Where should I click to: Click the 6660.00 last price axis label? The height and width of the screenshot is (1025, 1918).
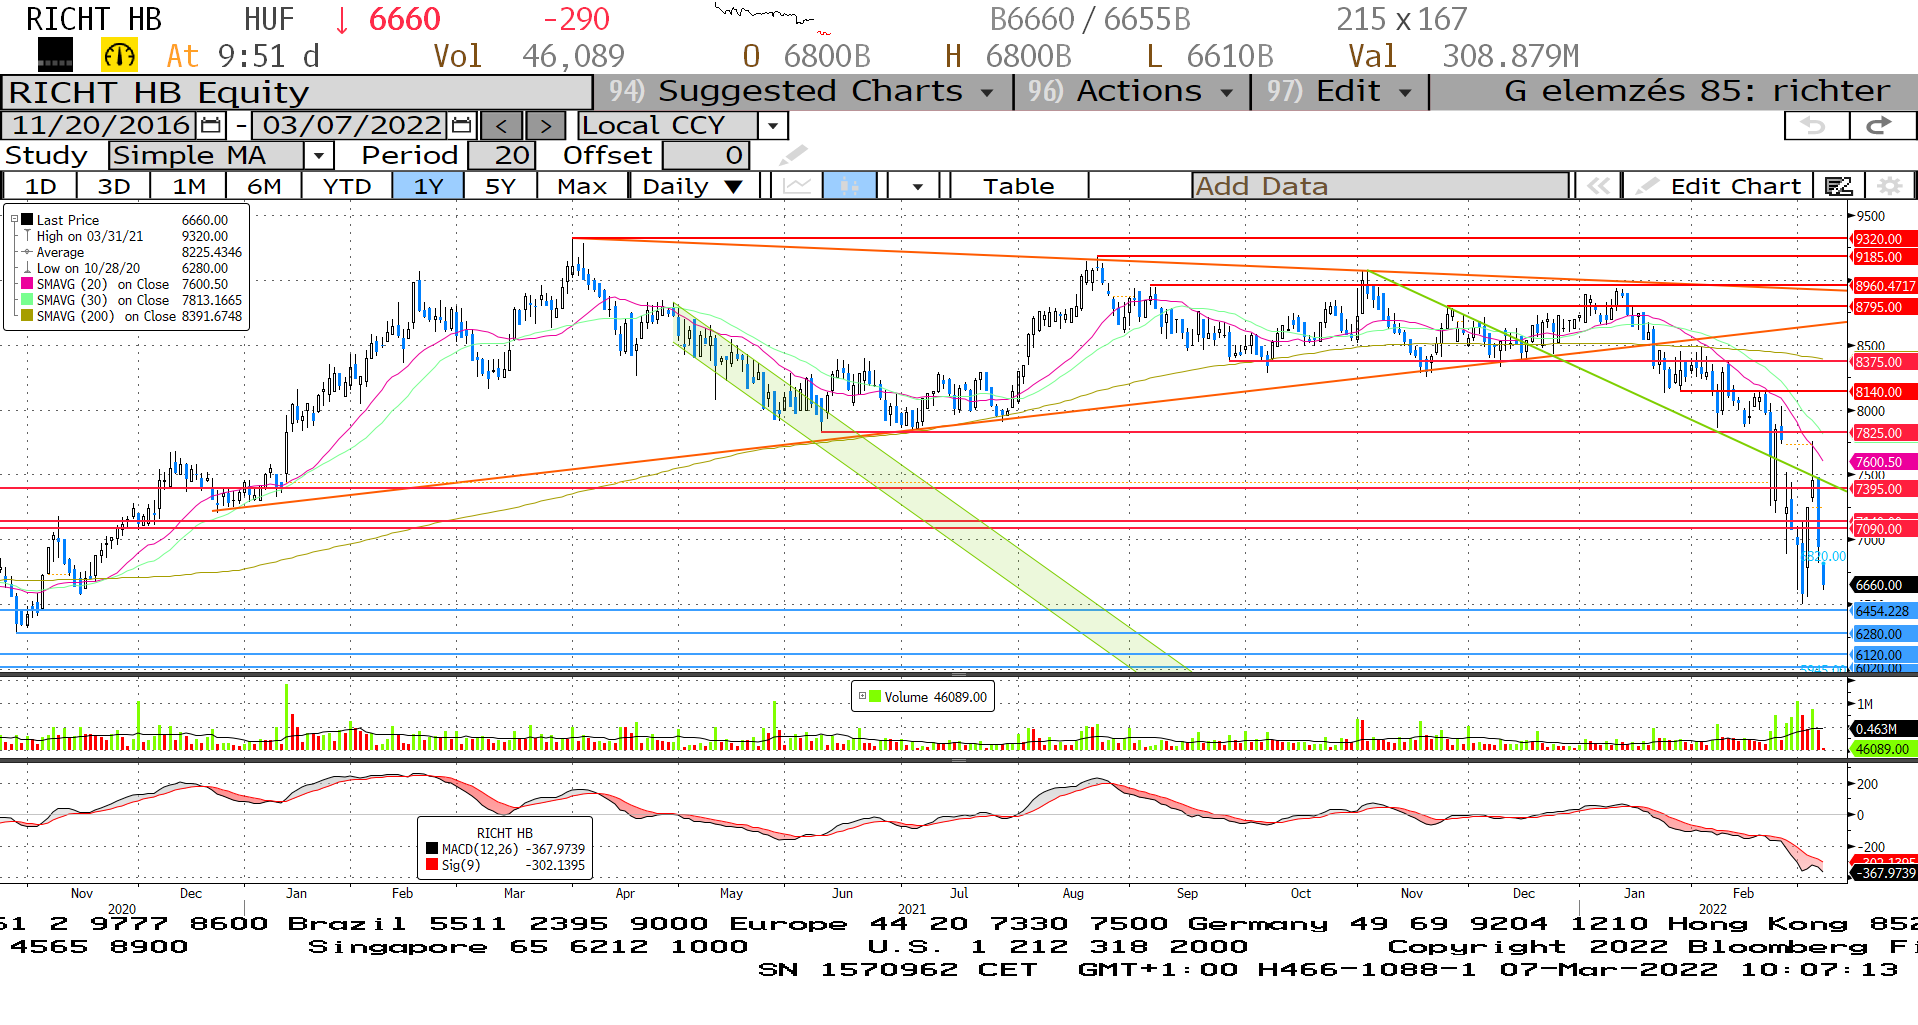point(1885,585)
